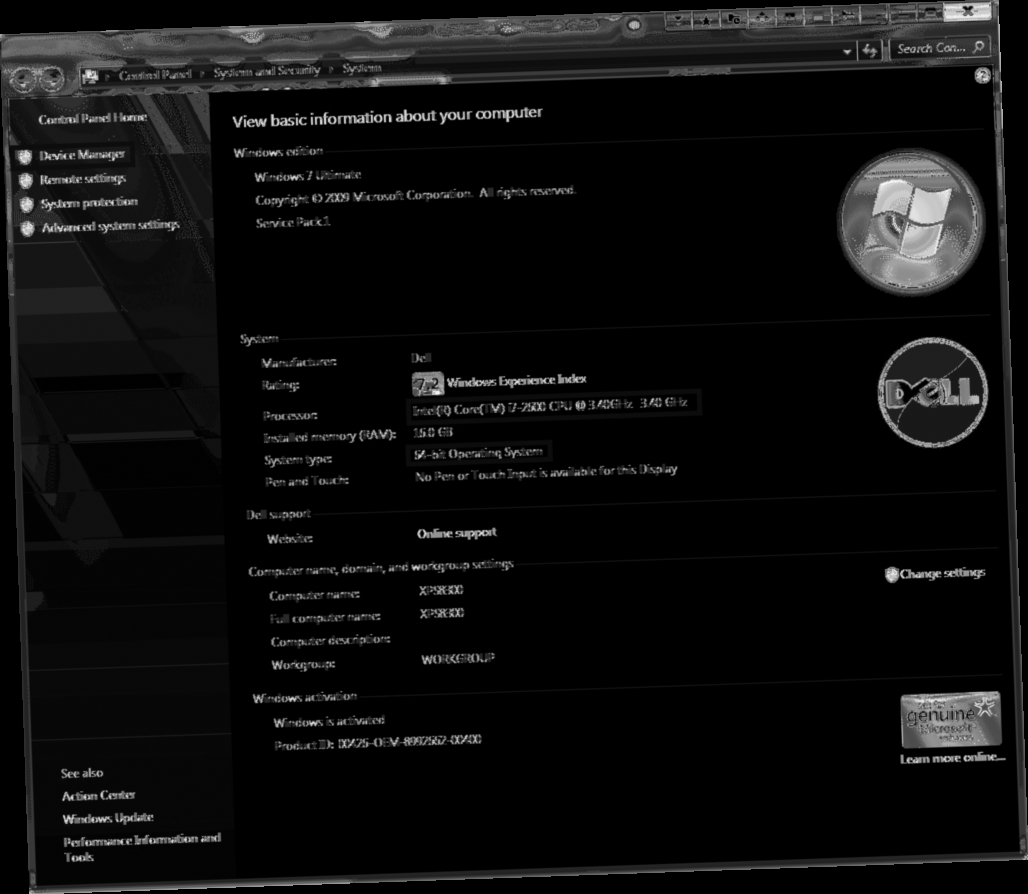This screenshot has height=894, width=1028.
Task: Click the No Pen or Touch Input text
Action: click(x=546, y=473)
